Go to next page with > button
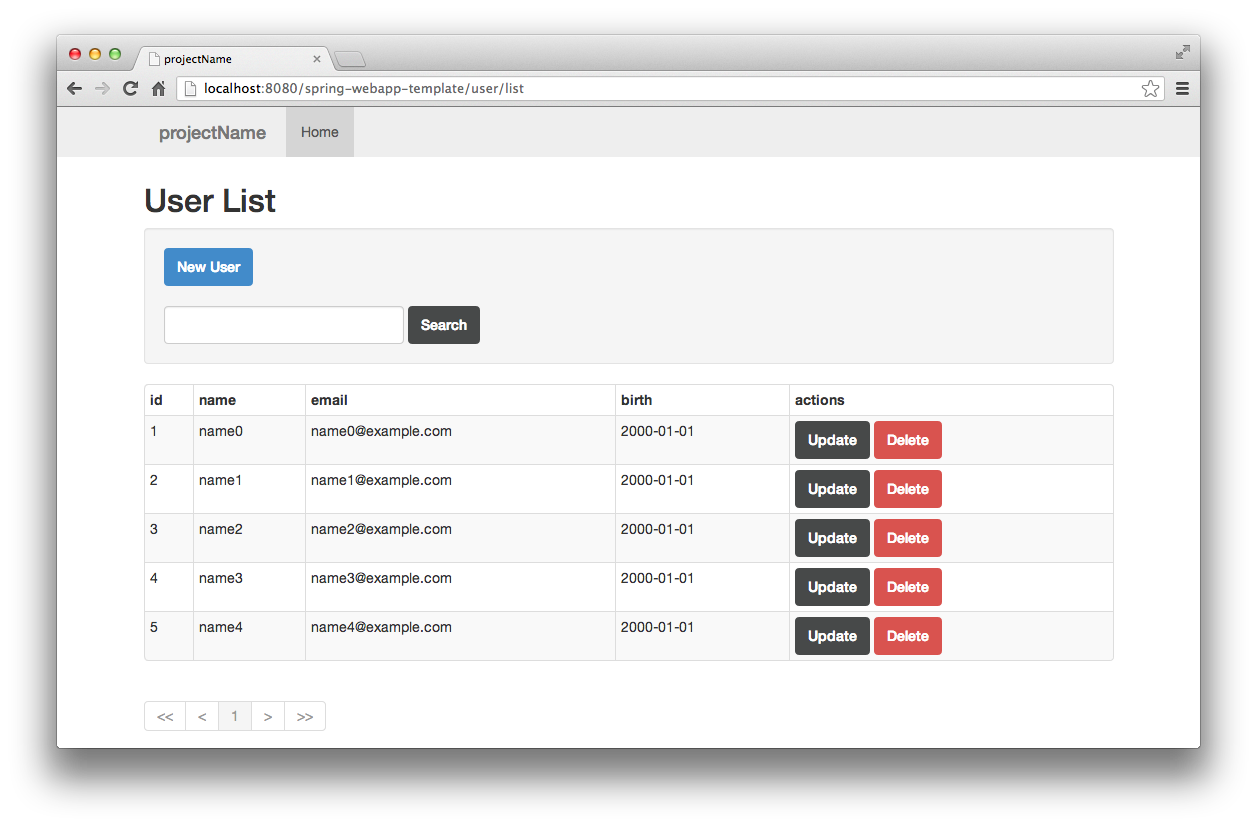This screenshot has height=827, width=1257. click(268, 716)
